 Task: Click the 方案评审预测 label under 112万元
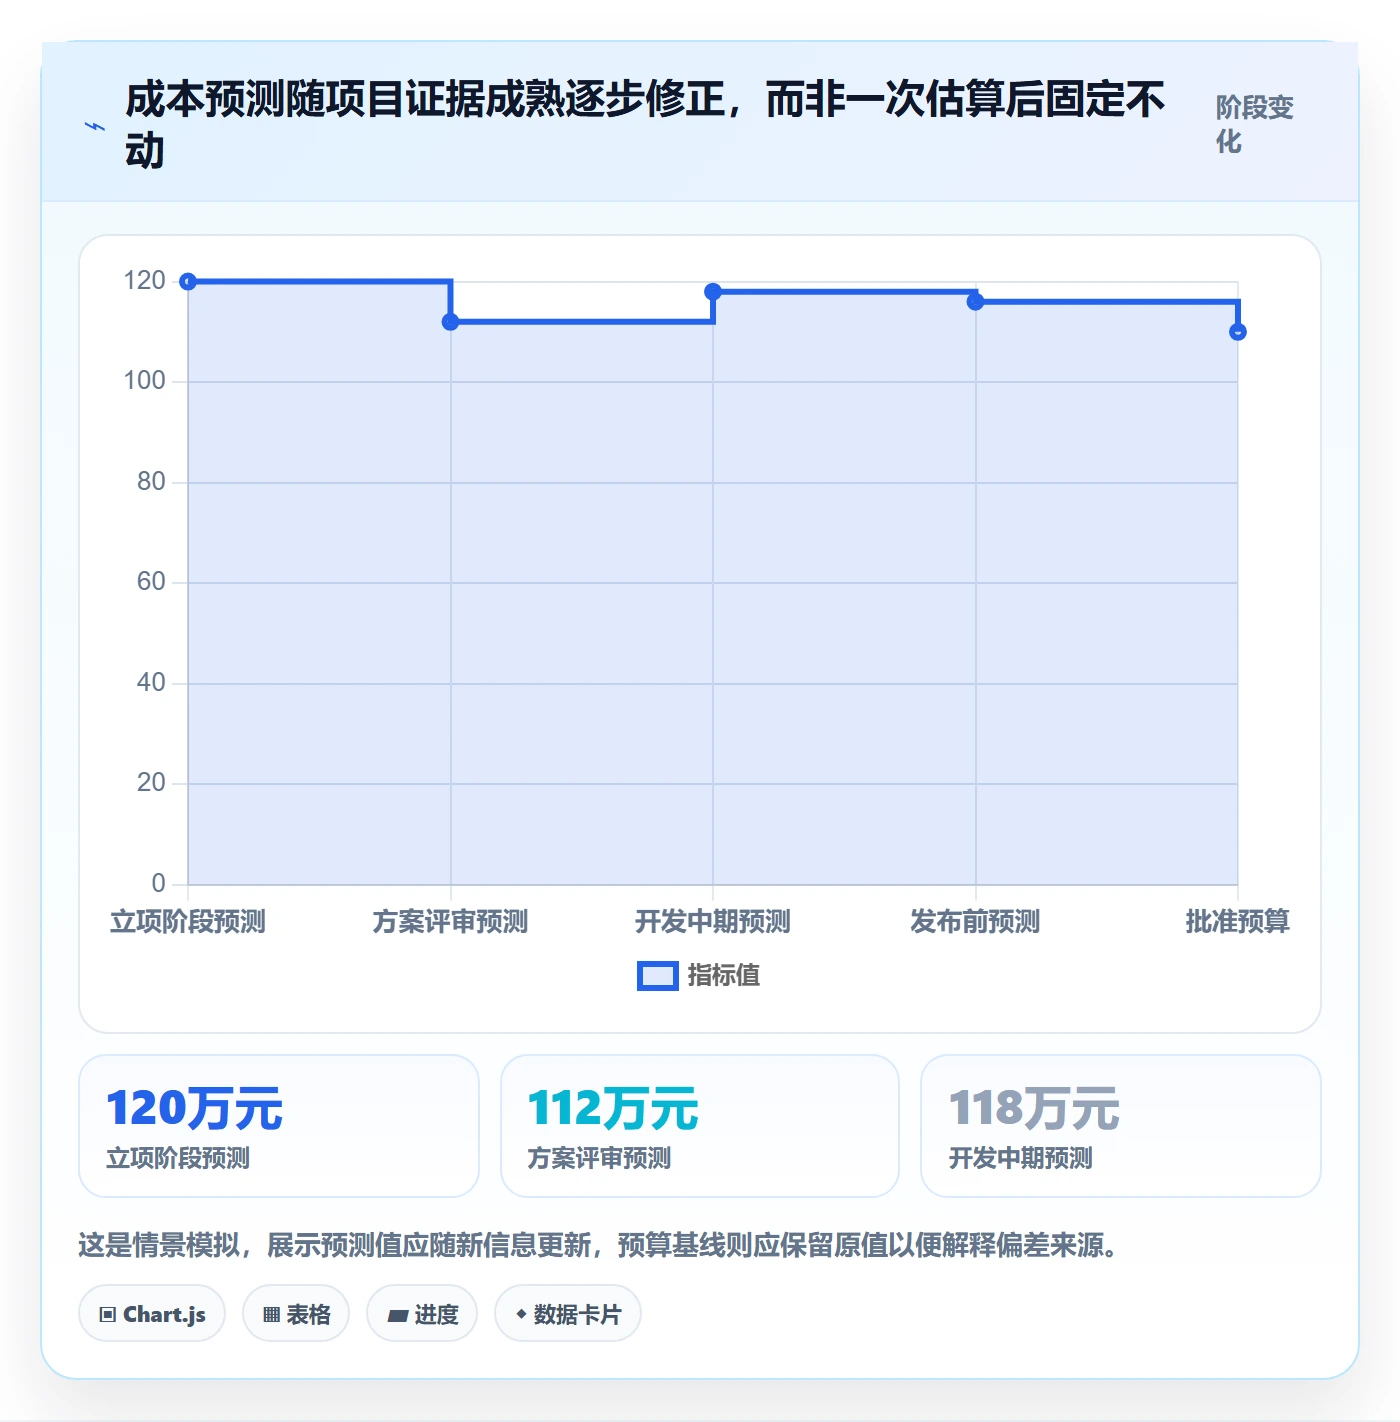coord(599,1158)
